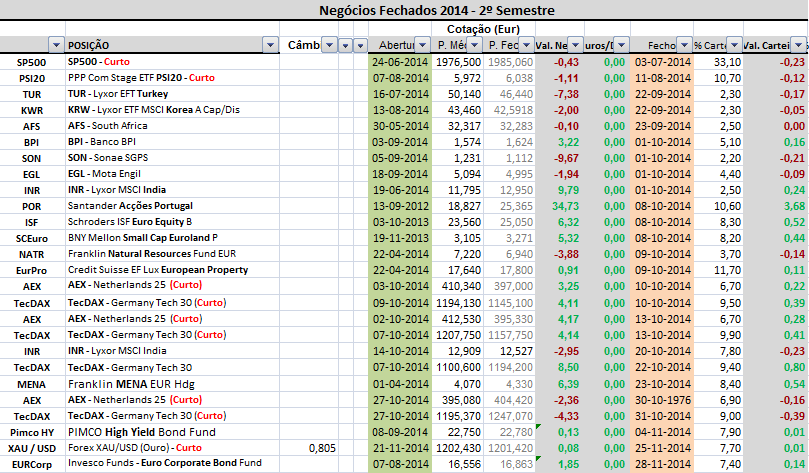Open the P. Méd column filter dropdown

(x=475, y=45)
